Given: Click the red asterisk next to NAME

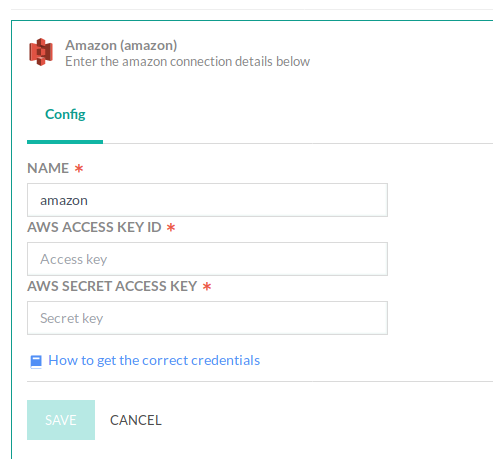Looking at the screenshot, I should click(79, 168).
